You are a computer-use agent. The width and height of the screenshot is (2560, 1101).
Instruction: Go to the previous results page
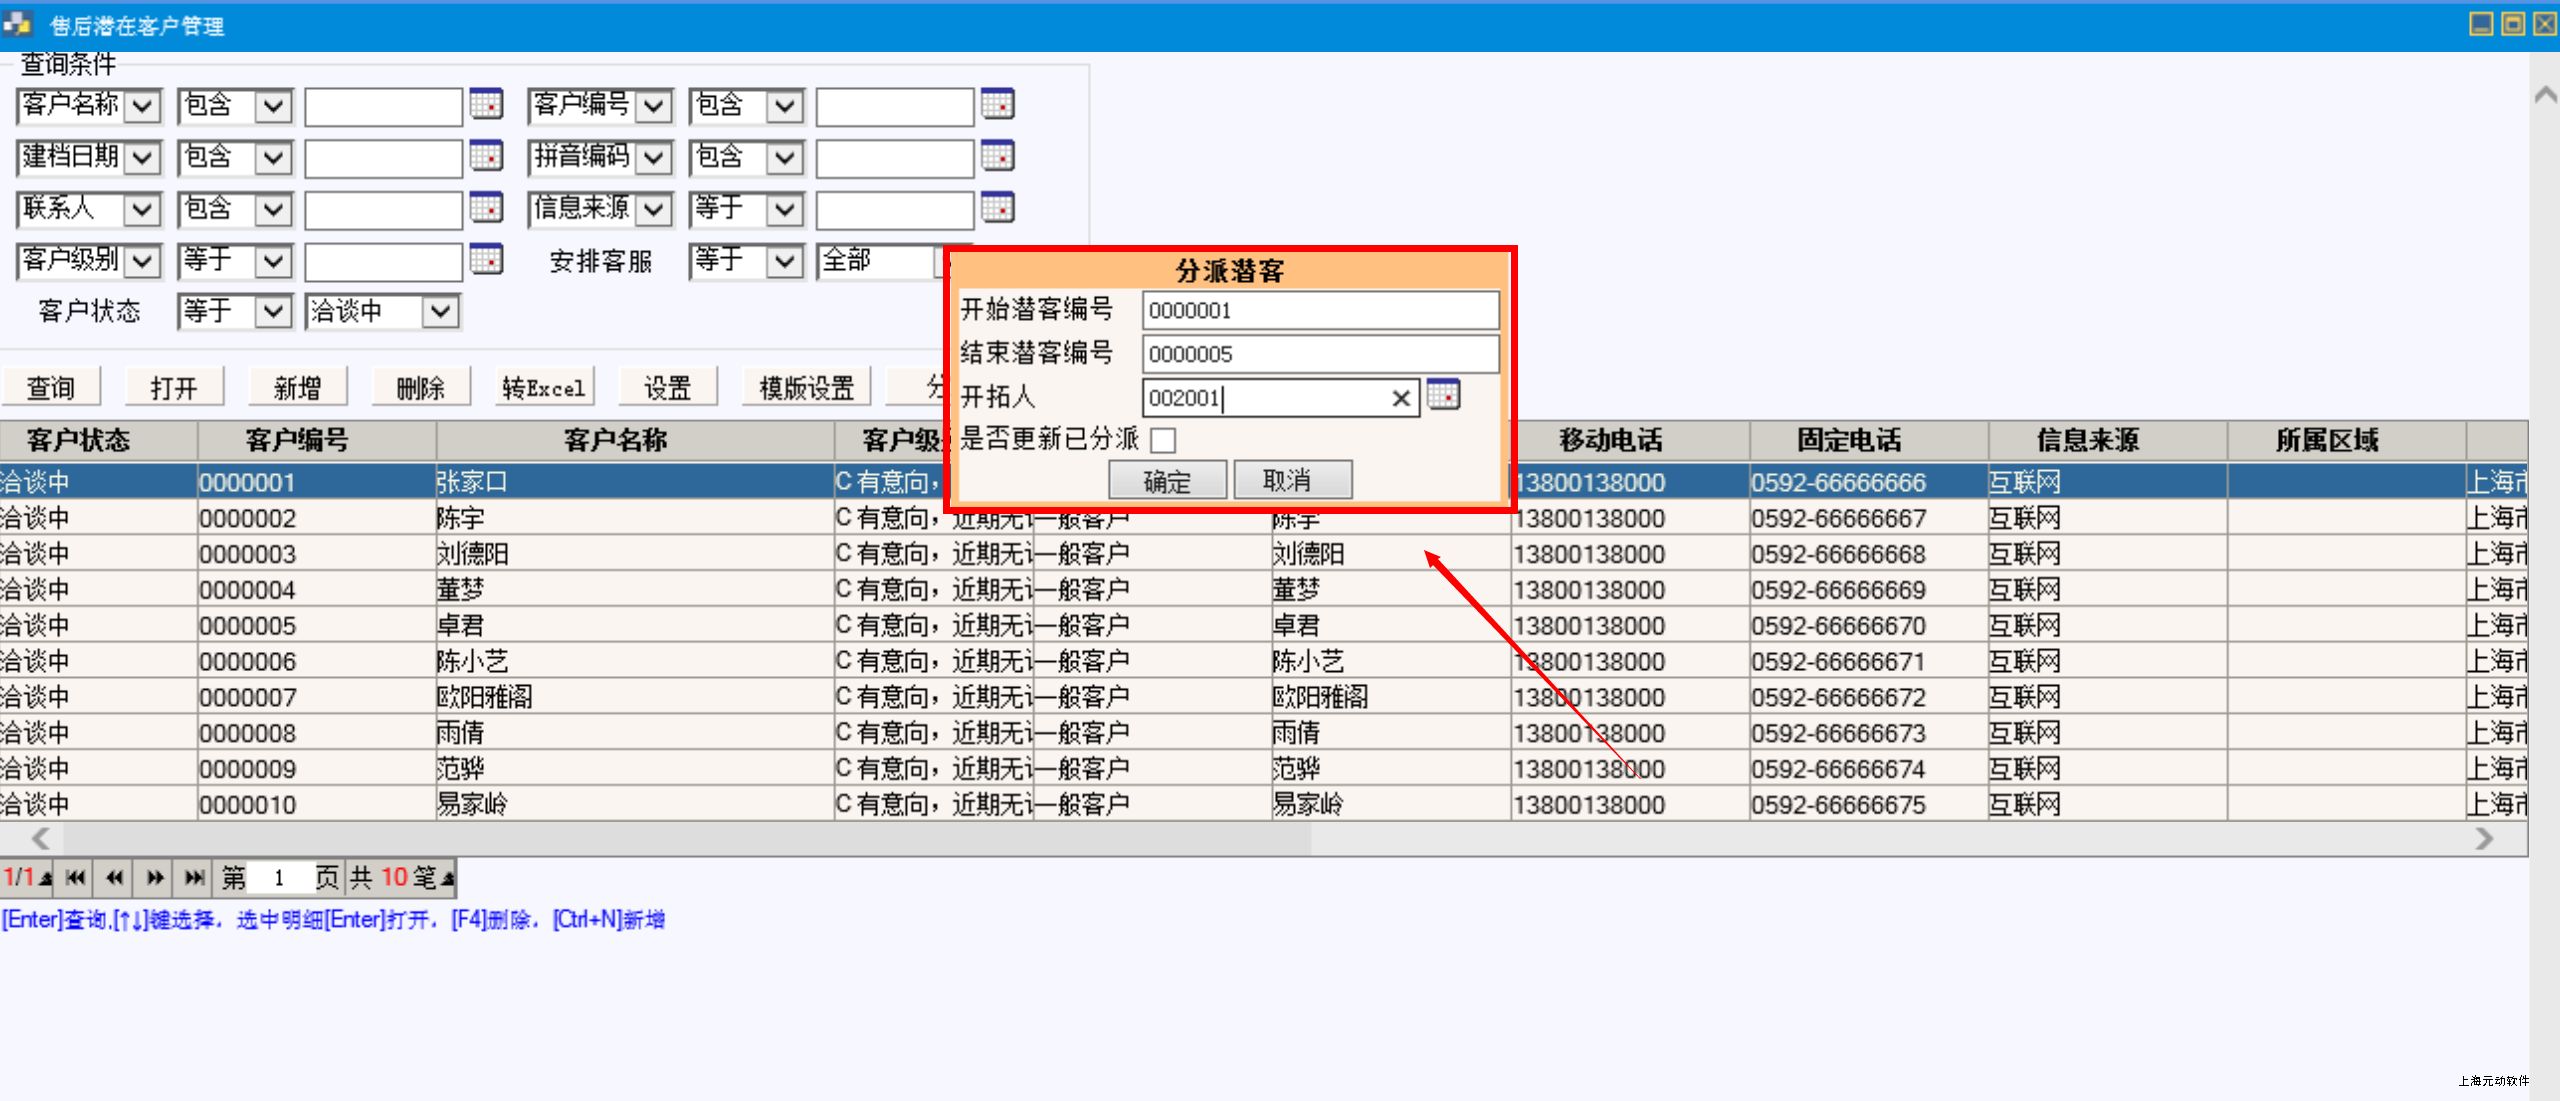click(115, 878)
